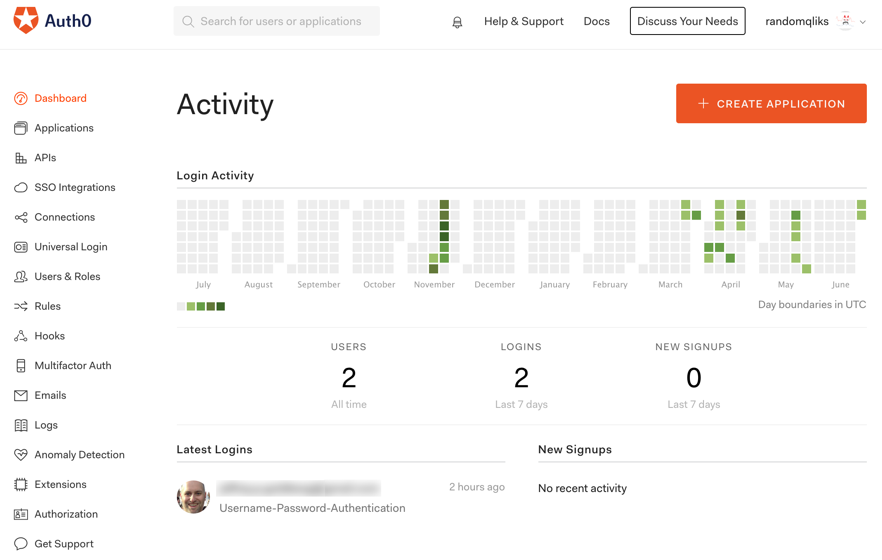Focus the users or applications search field
This screenshot has width=882, height=560.
pos(276,21)
